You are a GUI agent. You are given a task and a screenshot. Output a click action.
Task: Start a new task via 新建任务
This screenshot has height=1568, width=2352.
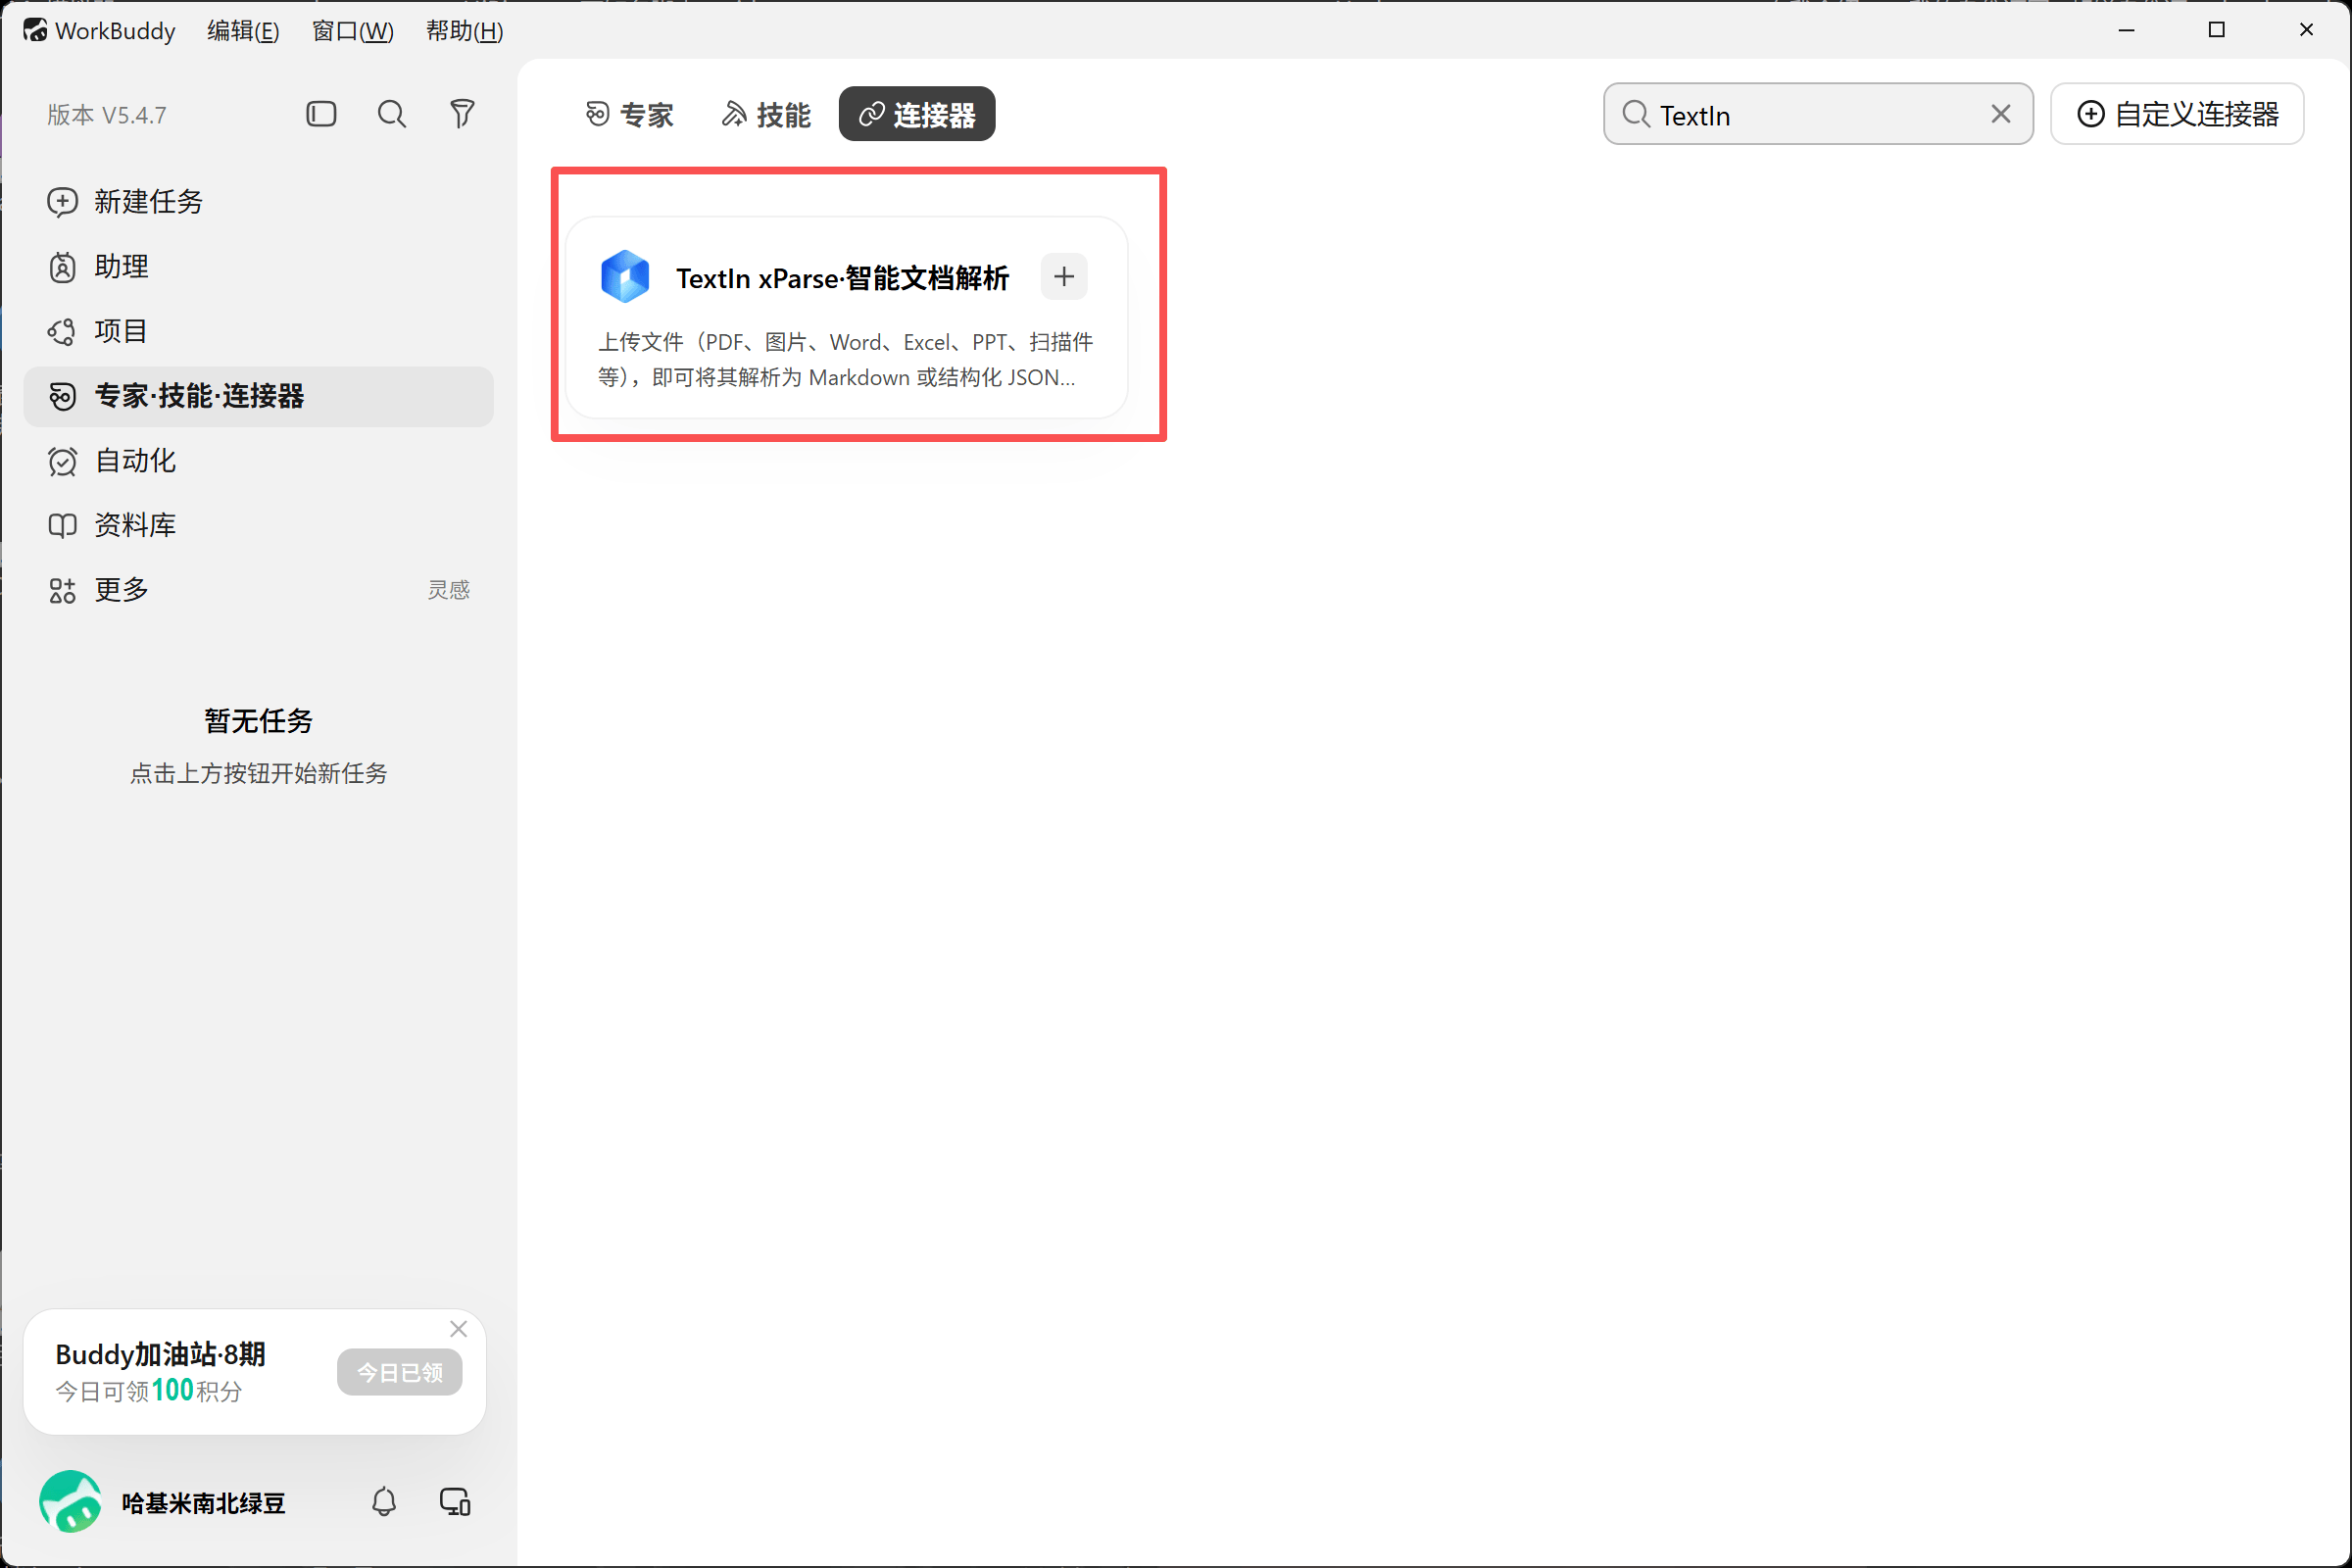tap(258, 202)
